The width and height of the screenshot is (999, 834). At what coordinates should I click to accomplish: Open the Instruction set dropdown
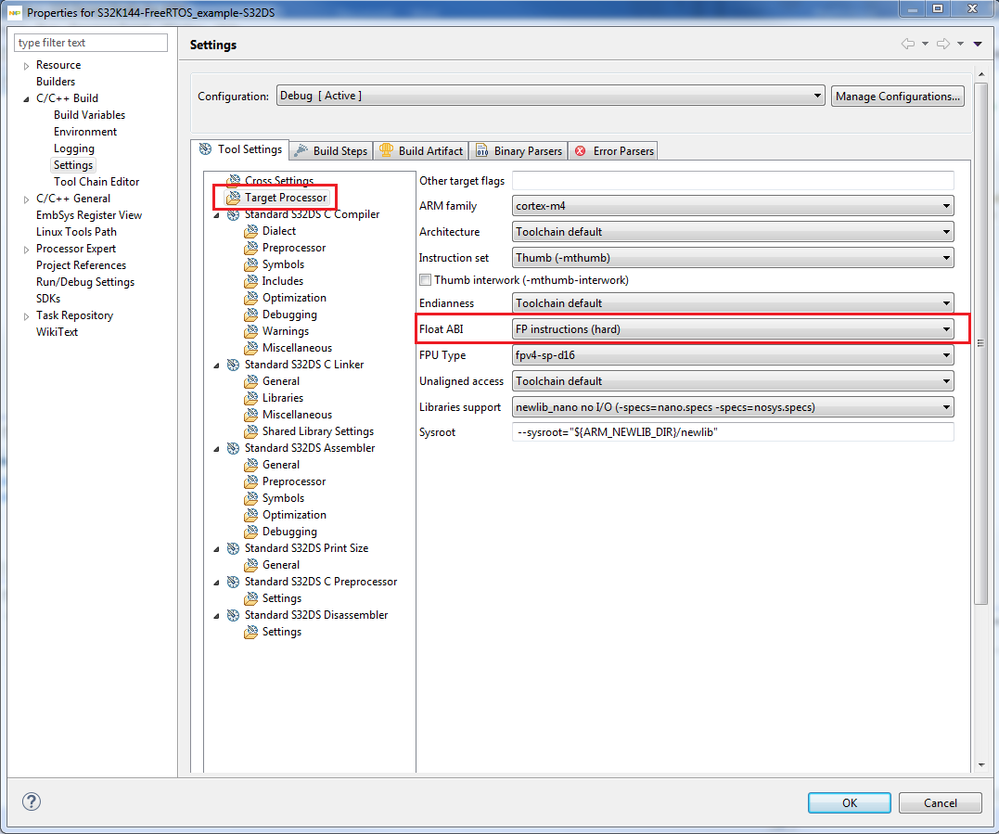(x=733, y=258)
